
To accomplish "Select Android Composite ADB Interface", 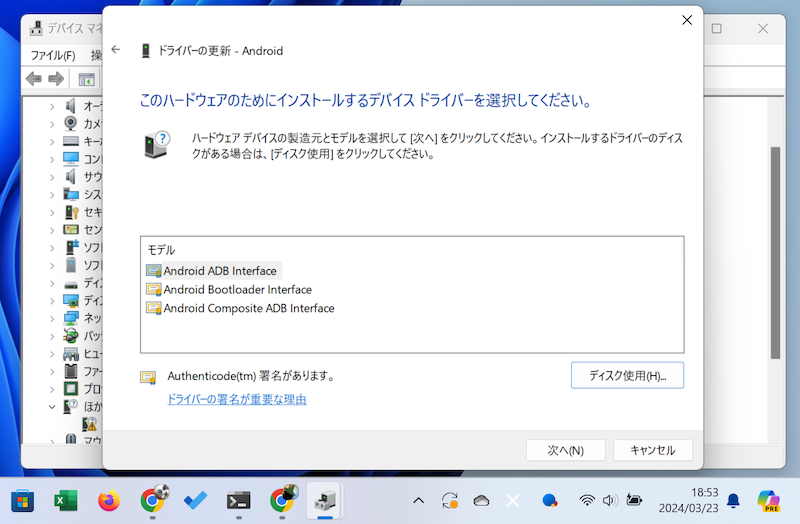I will pyautogui.click(x=248, y=308).
